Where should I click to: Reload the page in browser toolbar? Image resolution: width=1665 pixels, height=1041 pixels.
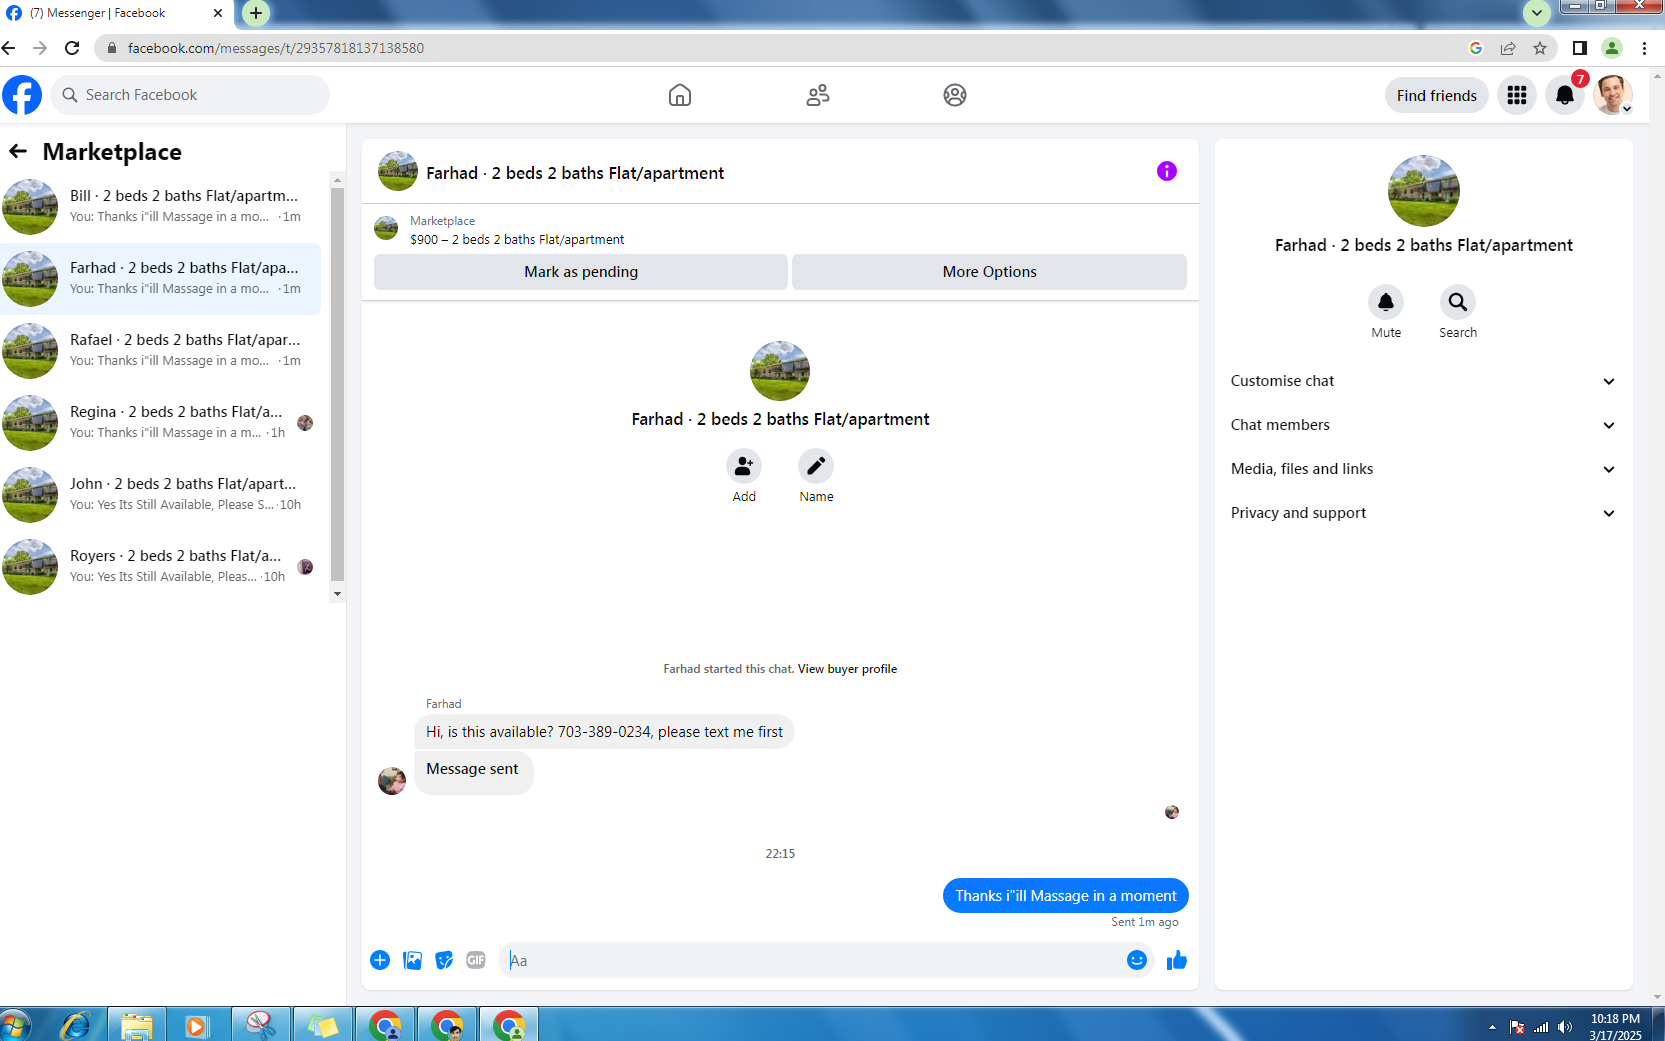point(72,48)
